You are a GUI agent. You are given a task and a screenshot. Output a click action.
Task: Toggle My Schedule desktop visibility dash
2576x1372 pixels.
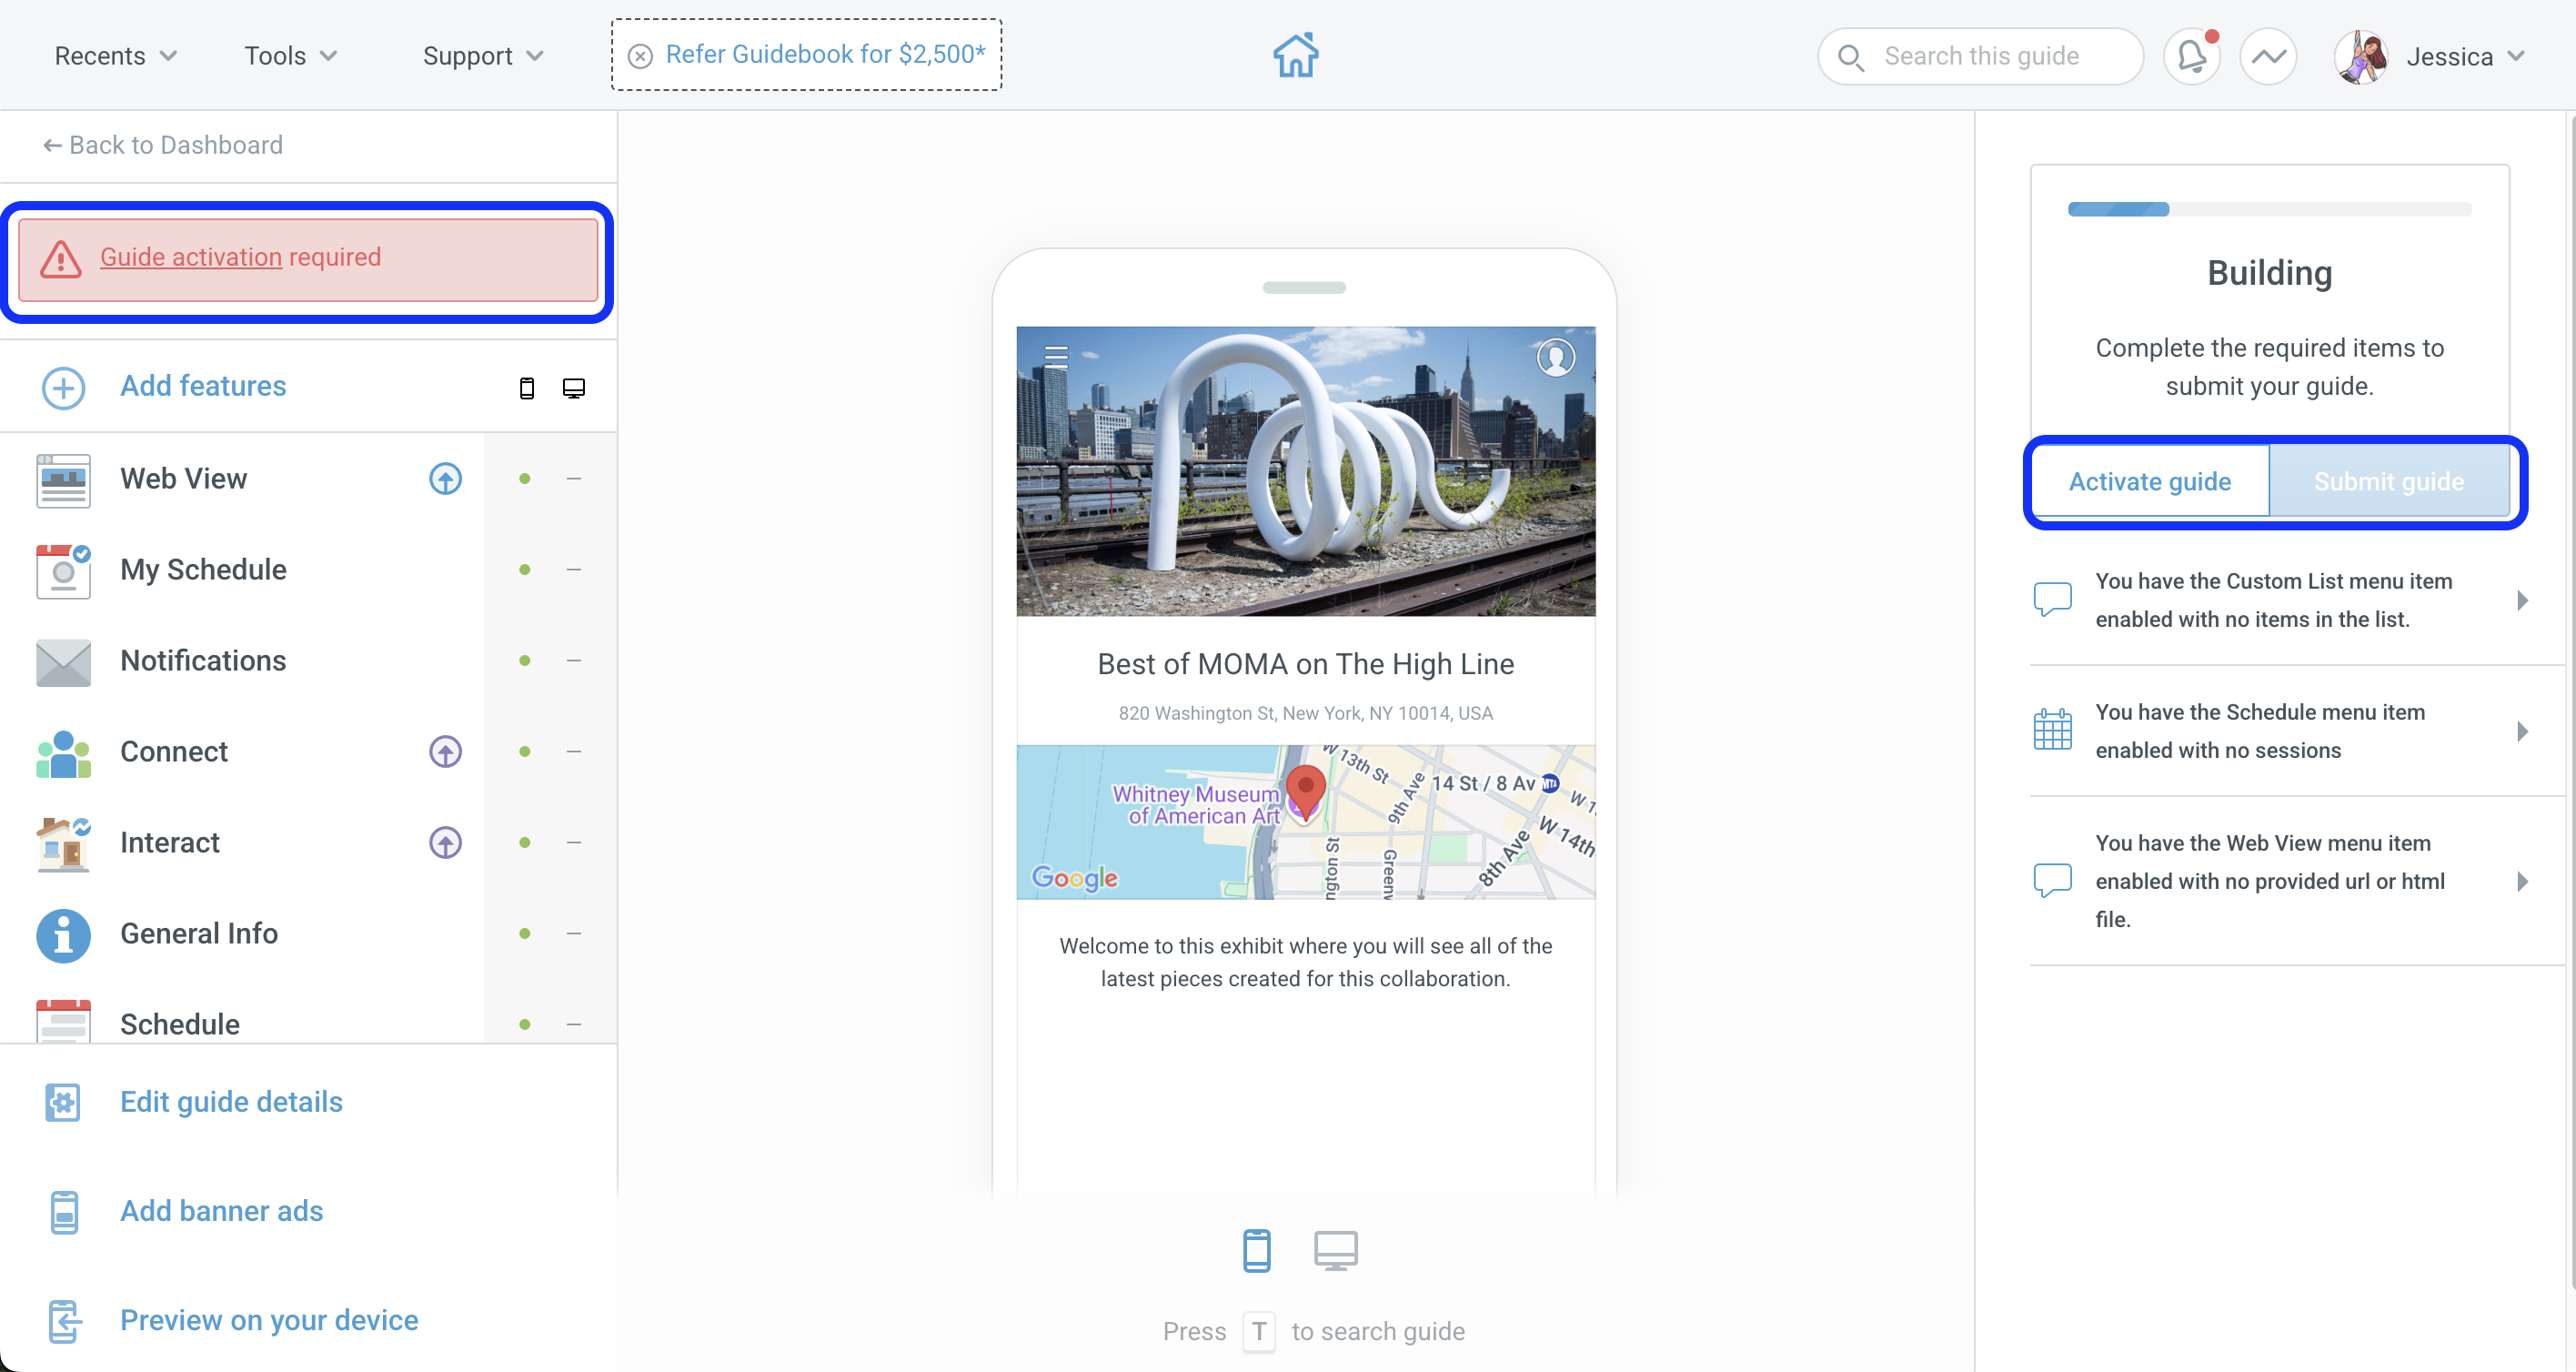coord(574,570)
